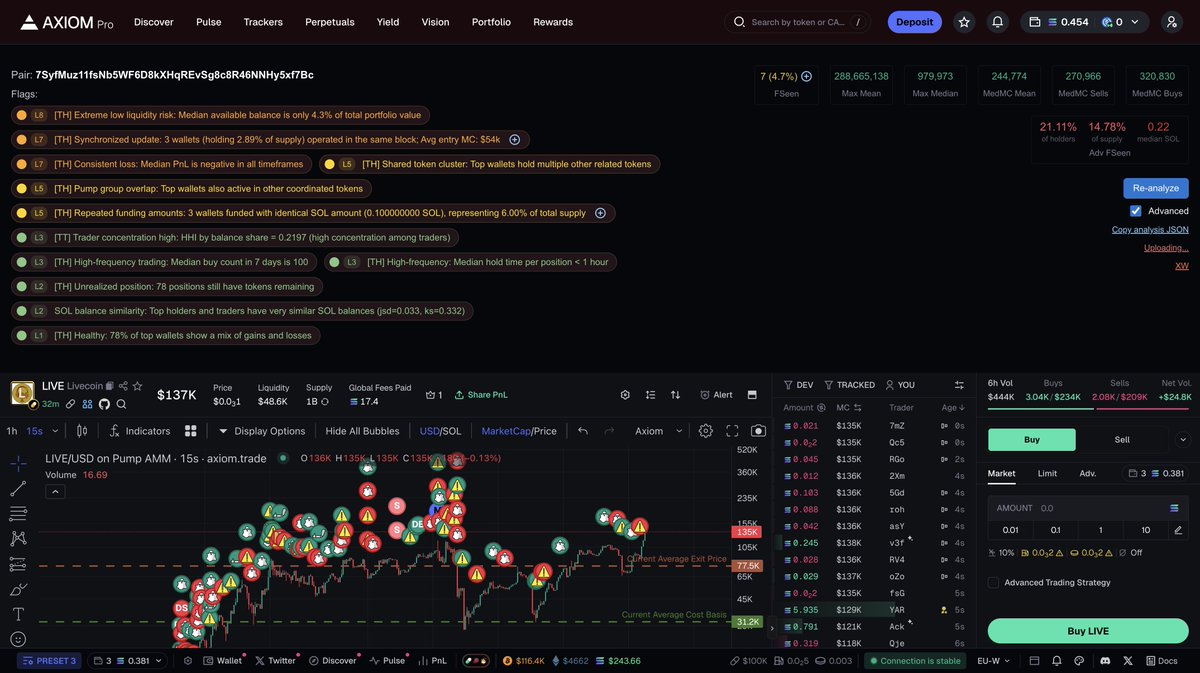Toggle USD/SOL currency display
This screenshot has width=1200, height=673.
[x=441, y=431]
